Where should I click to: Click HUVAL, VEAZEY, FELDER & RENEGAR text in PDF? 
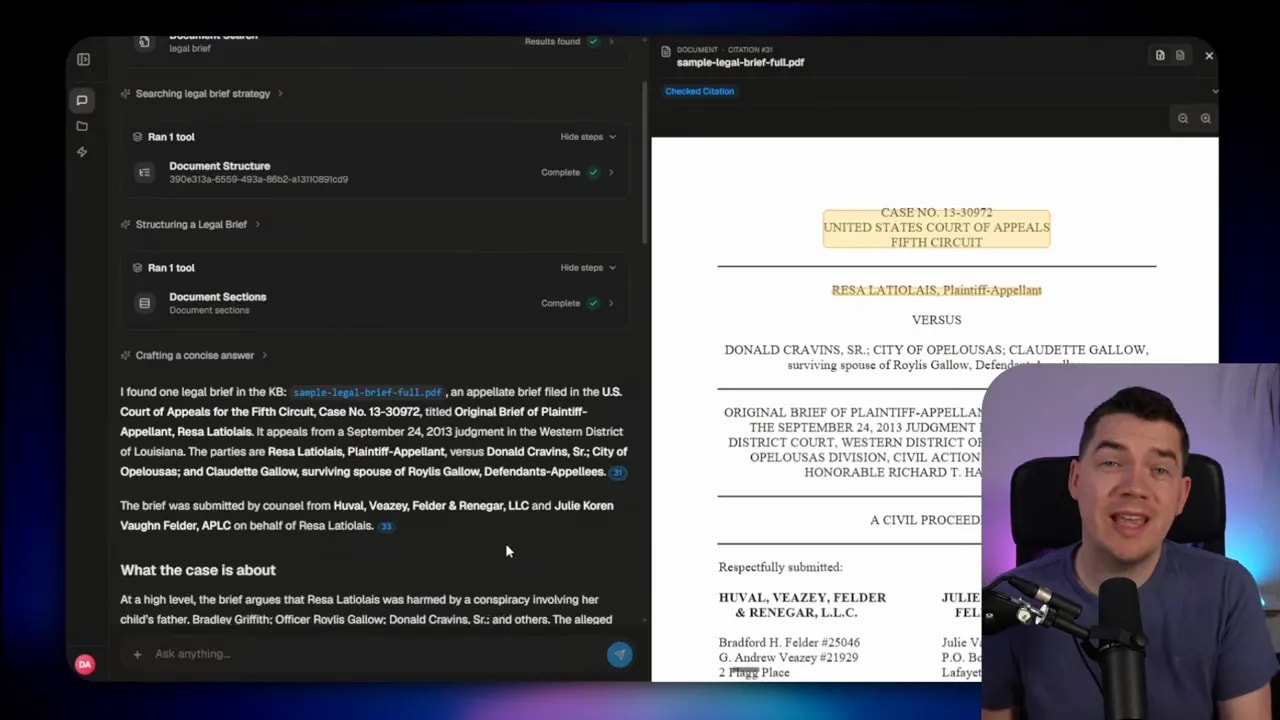[802, 605]
